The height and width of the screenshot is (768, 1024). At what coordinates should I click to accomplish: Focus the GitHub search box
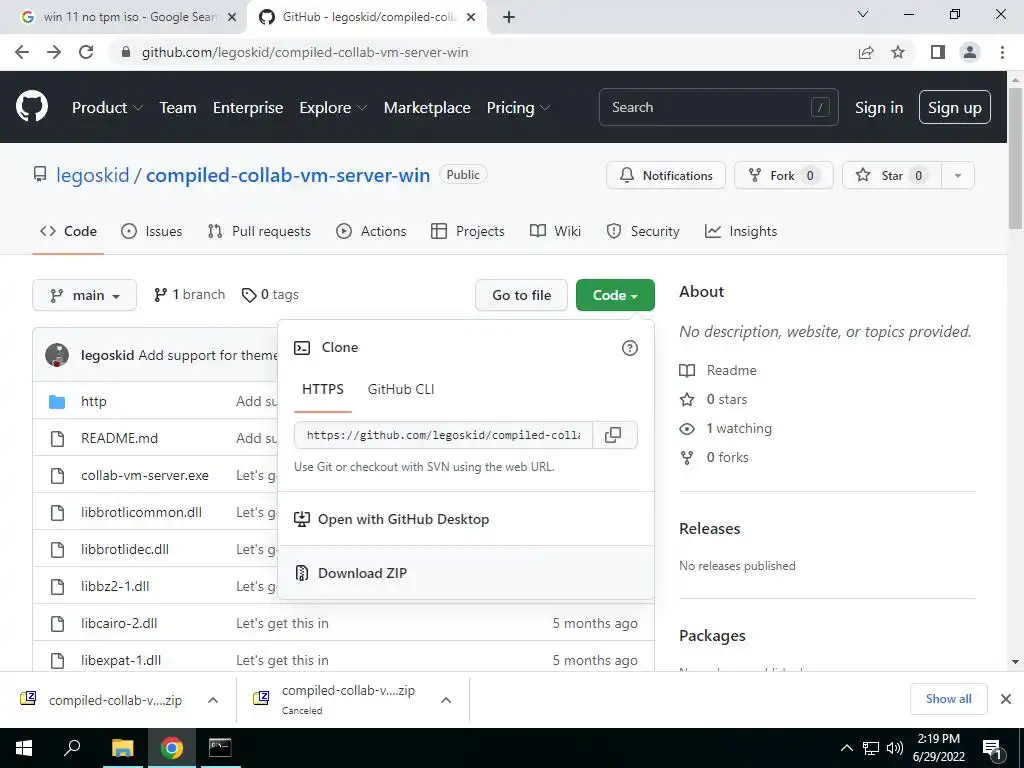click(718, 107)
